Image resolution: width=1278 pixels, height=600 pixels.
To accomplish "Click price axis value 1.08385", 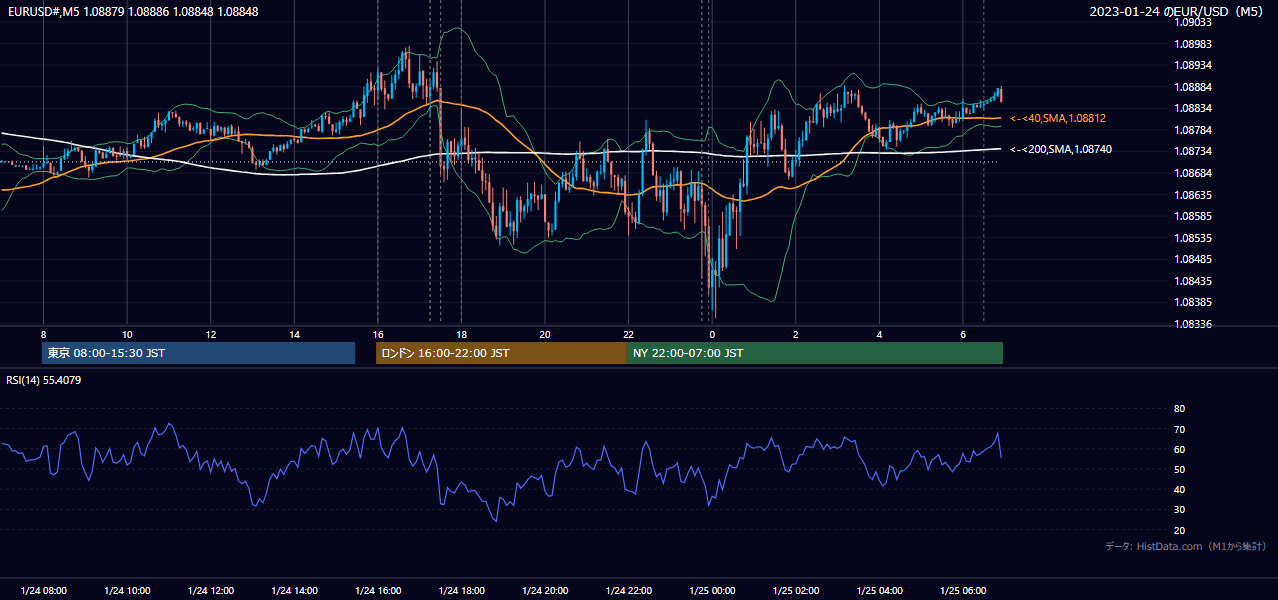I will 1192,302.
